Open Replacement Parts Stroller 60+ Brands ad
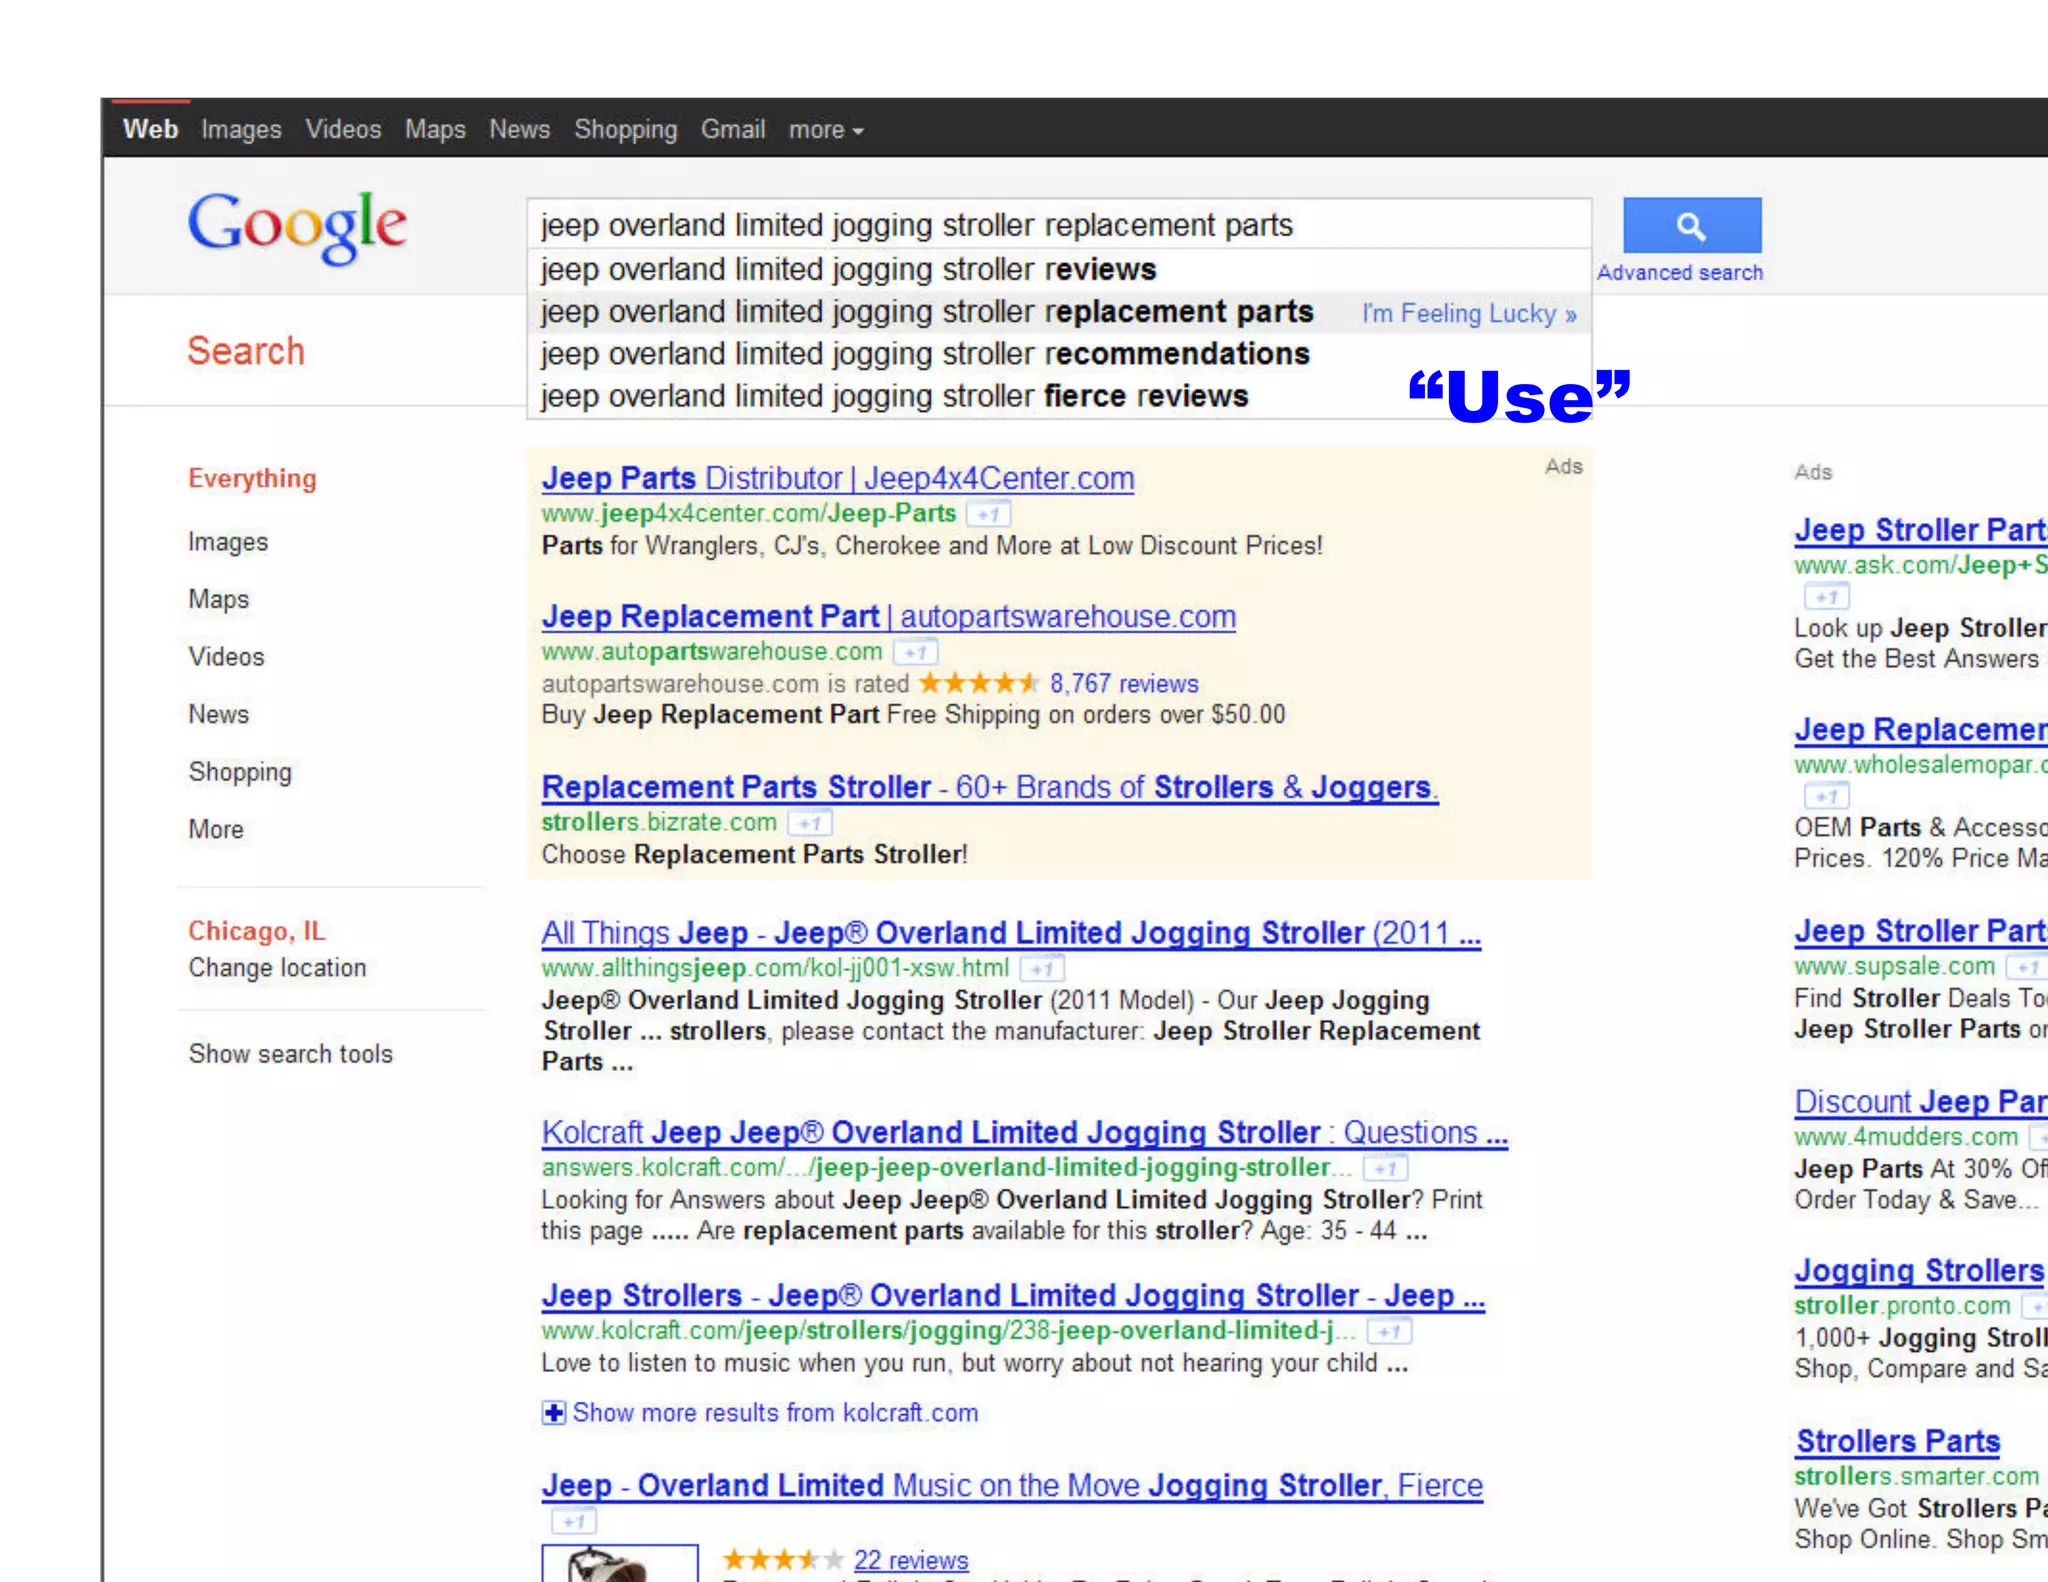The height and width of the screenshot is (1582, 2048). click(x=989, y=787)
